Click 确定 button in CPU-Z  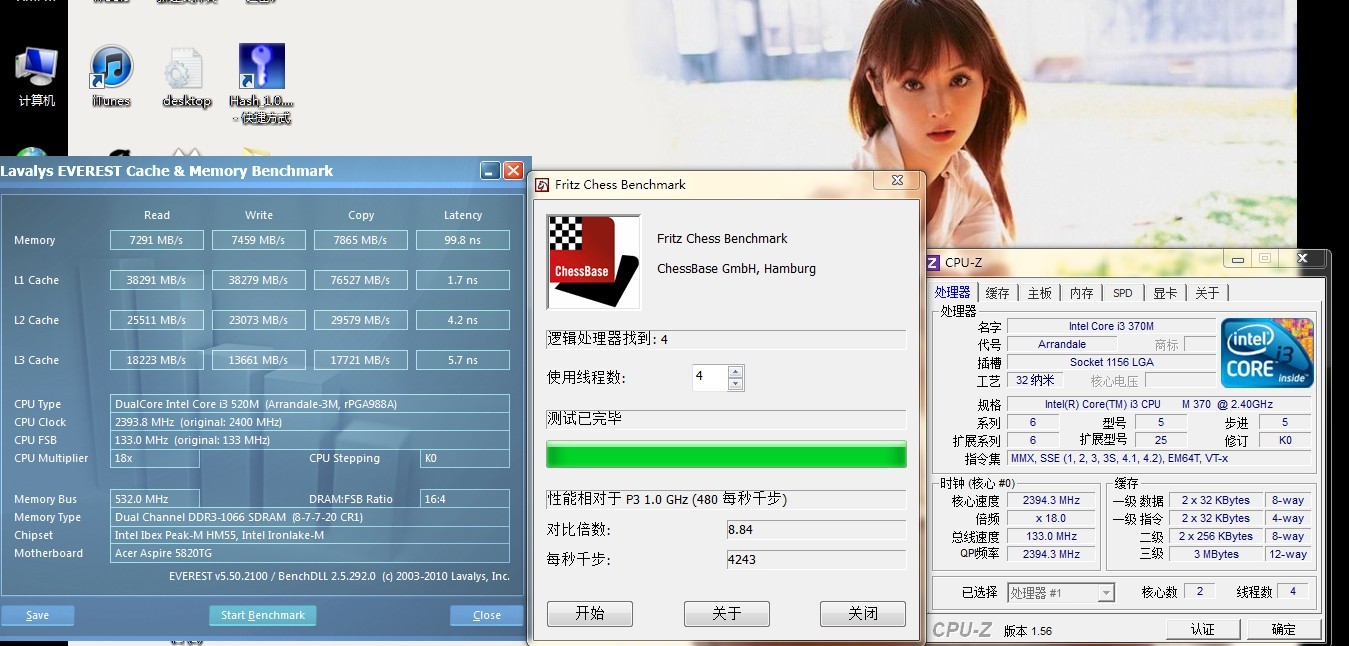pos(1284,630)
